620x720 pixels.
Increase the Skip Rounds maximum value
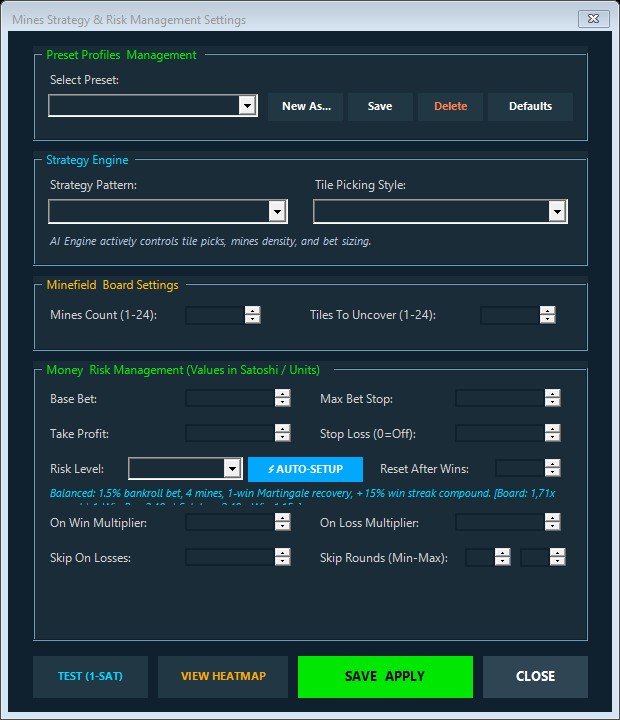click(558, 553)
